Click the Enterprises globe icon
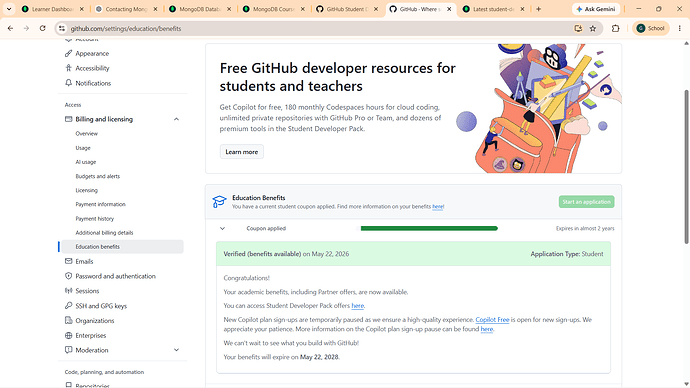690x388 pixels. [x=68, y=335]
